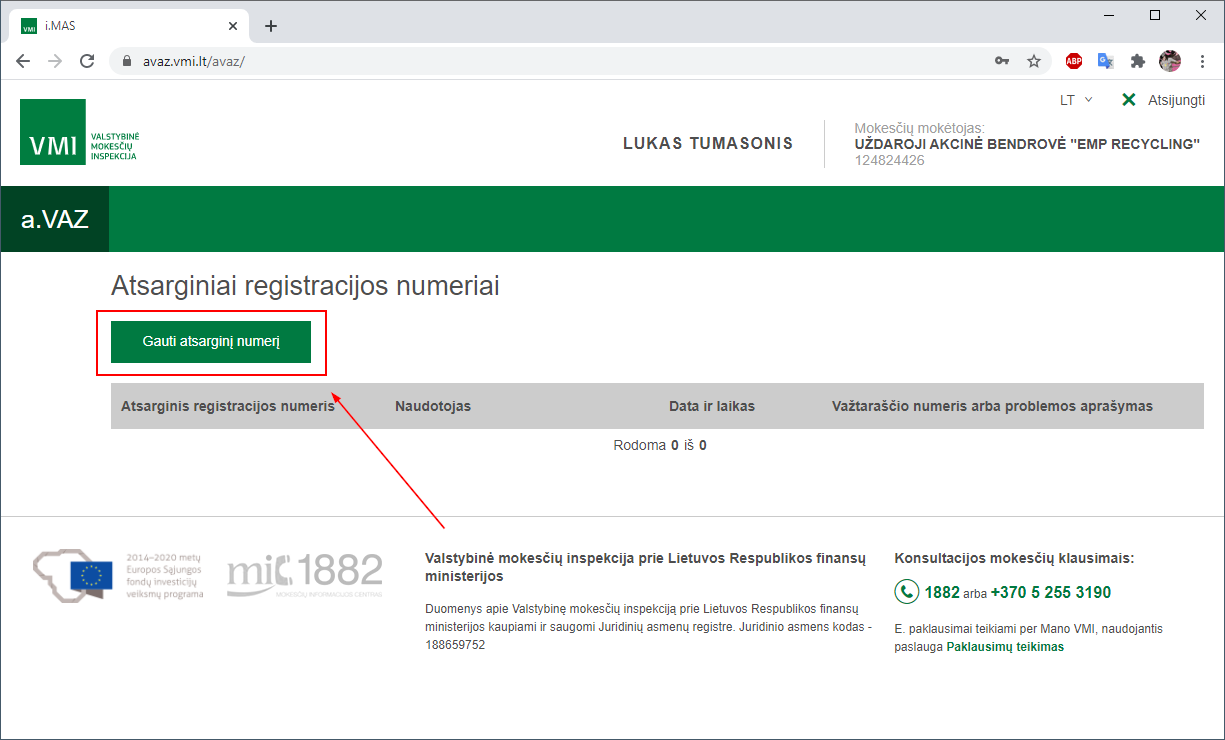This screenshot has height=740, width=1225.
Task: Click the mic 1882 information center logo
Action: coord(305,575)
